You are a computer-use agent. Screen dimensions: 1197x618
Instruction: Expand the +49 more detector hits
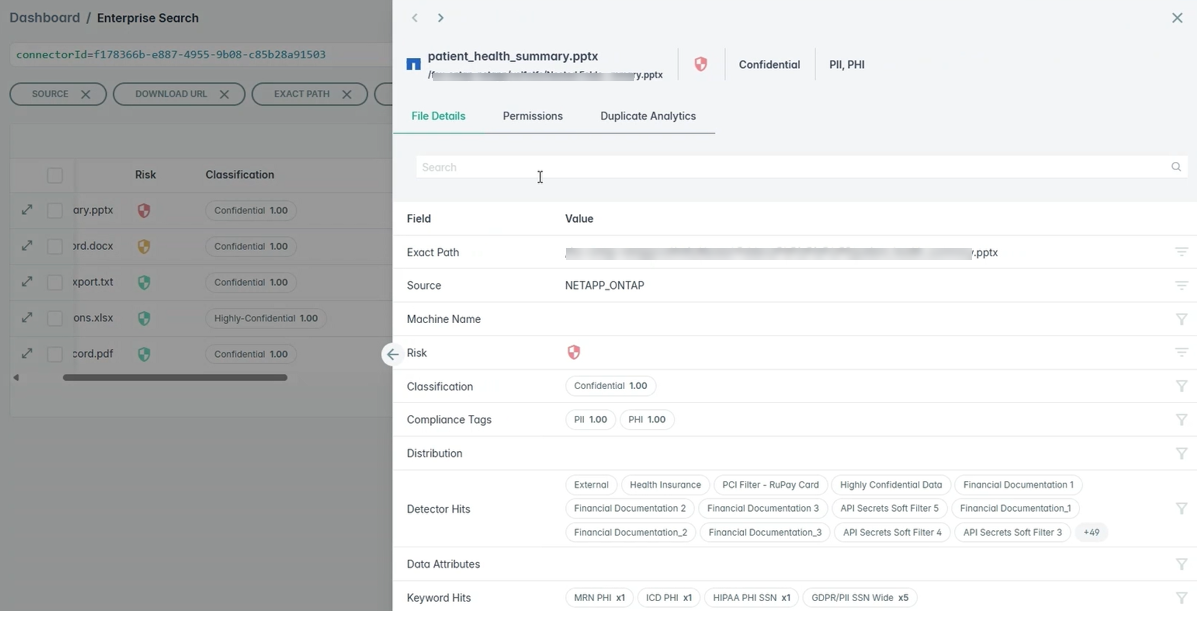[1091, 533]
